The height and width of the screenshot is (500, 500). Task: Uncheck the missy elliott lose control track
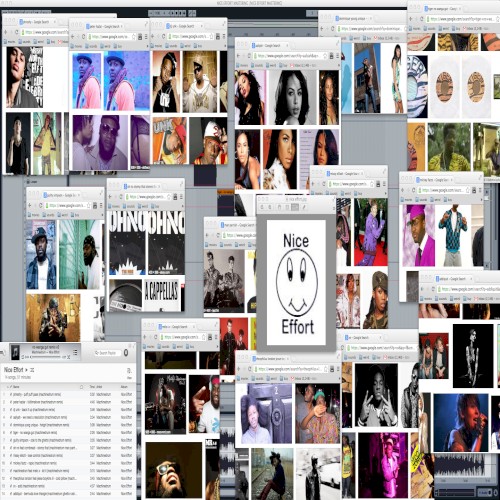[x=11, y=455]
